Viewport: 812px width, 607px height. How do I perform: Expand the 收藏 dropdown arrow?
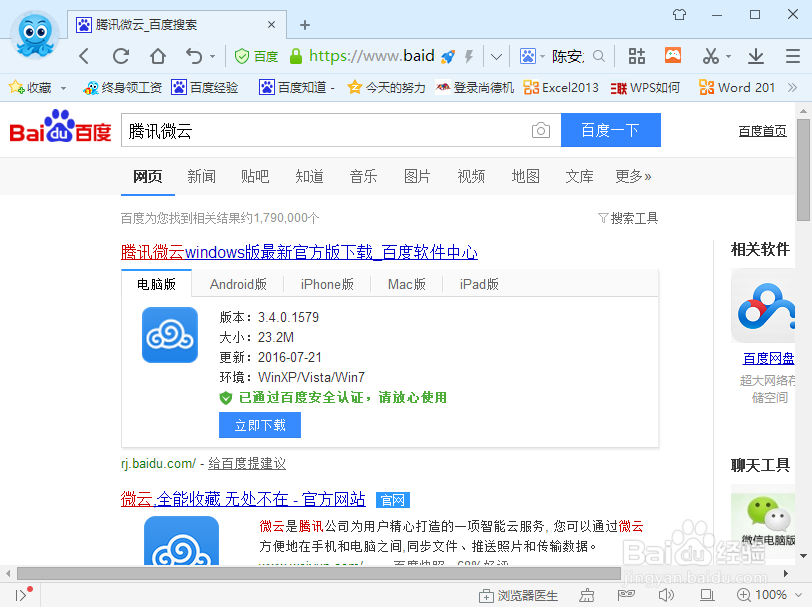click(x=63, y=88)
